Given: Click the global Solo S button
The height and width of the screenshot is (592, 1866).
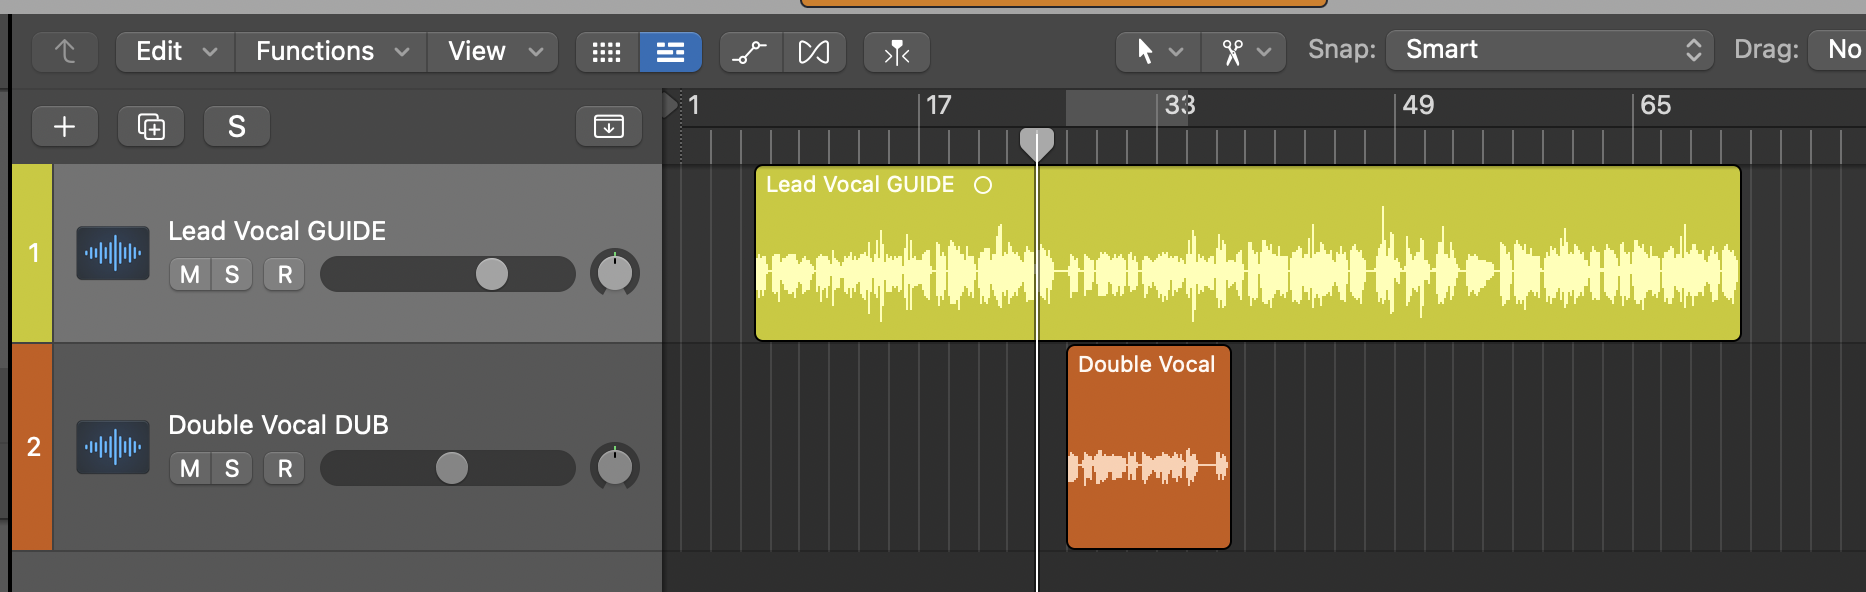Looking at the screenshot, I should click(x=237, y=127).
